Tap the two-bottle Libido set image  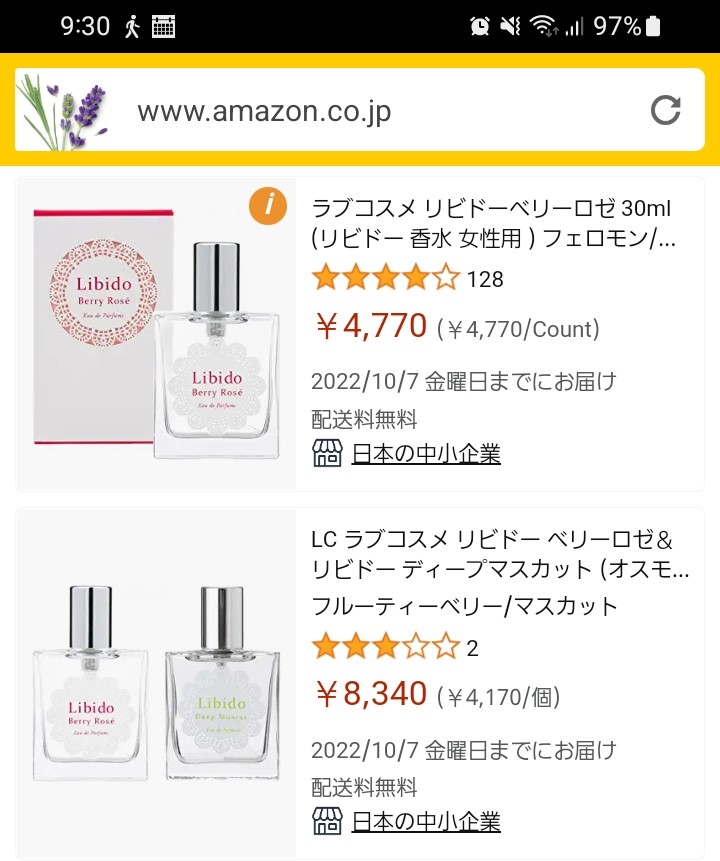coord(156,683)
